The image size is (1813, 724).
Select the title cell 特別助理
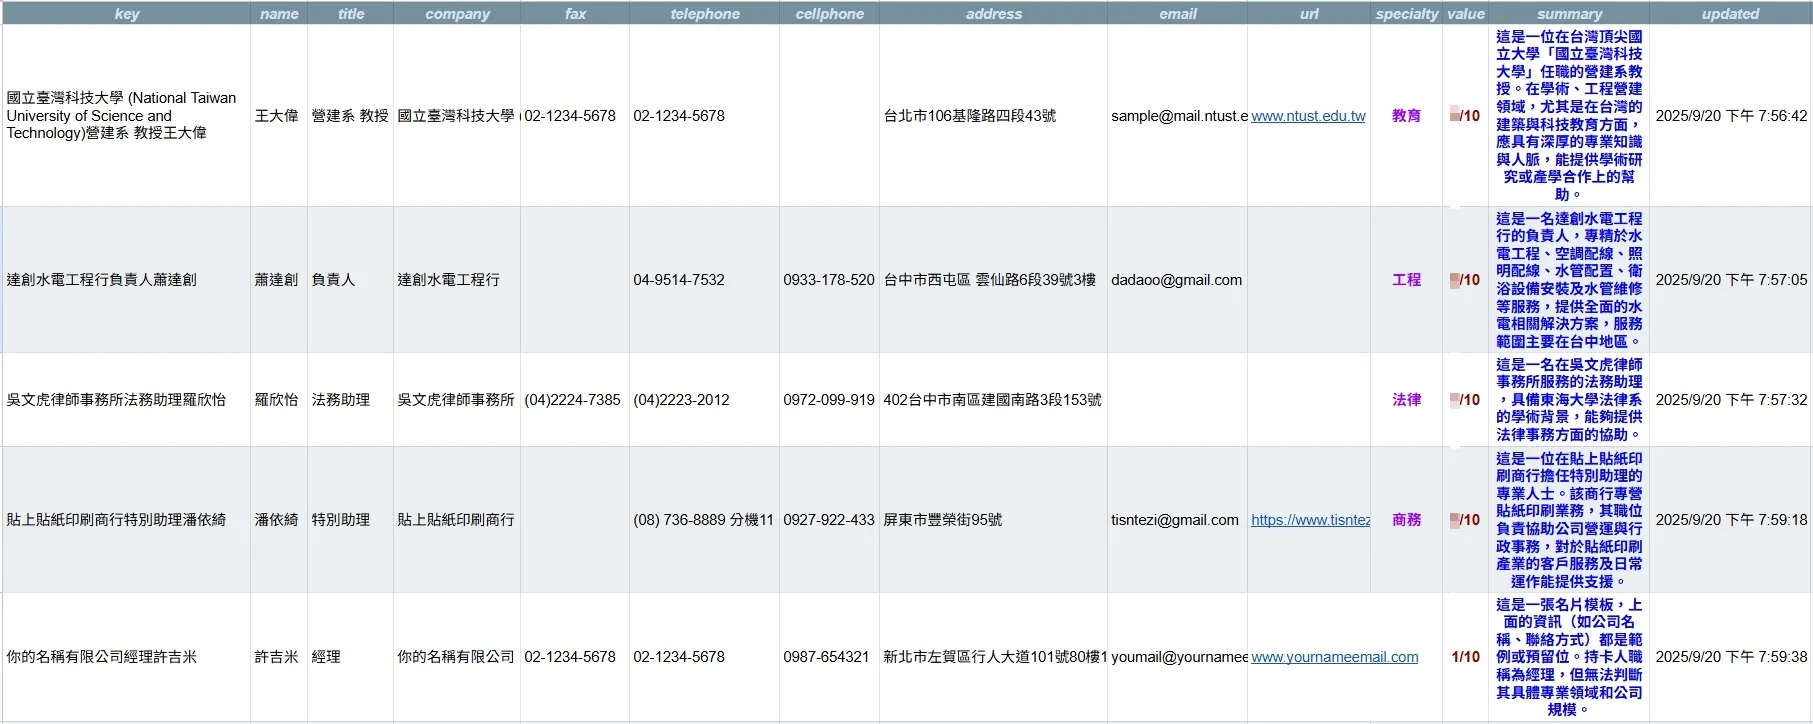(x=350, y=520)
